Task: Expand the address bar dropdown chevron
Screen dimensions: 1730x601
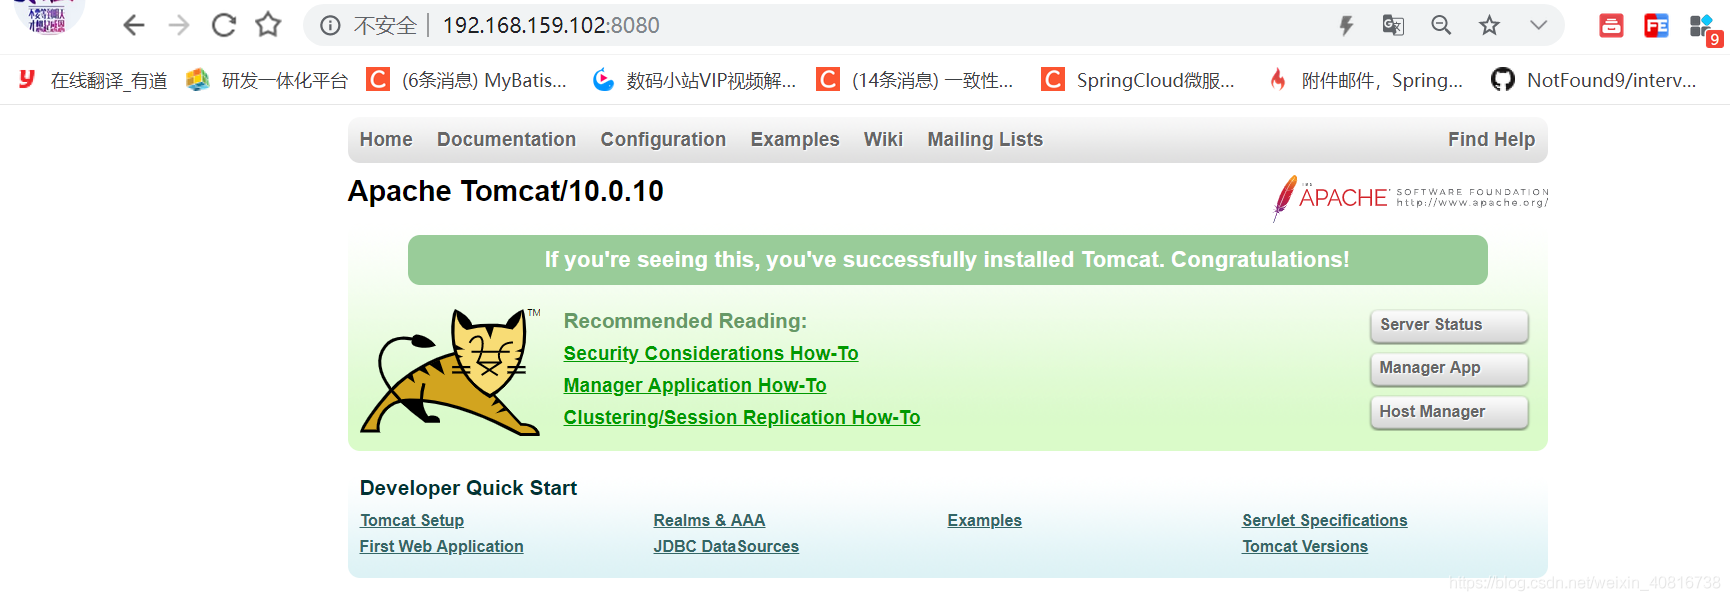Action: [1538, 25]
